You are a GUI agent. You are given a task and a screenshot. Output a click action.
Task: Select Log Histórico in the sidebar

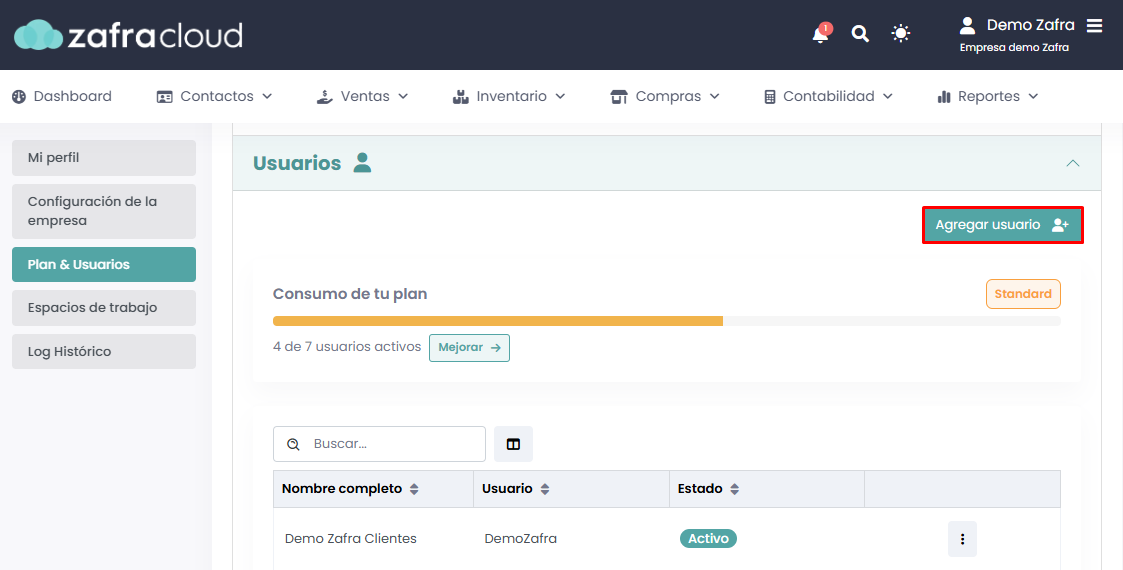104,352
